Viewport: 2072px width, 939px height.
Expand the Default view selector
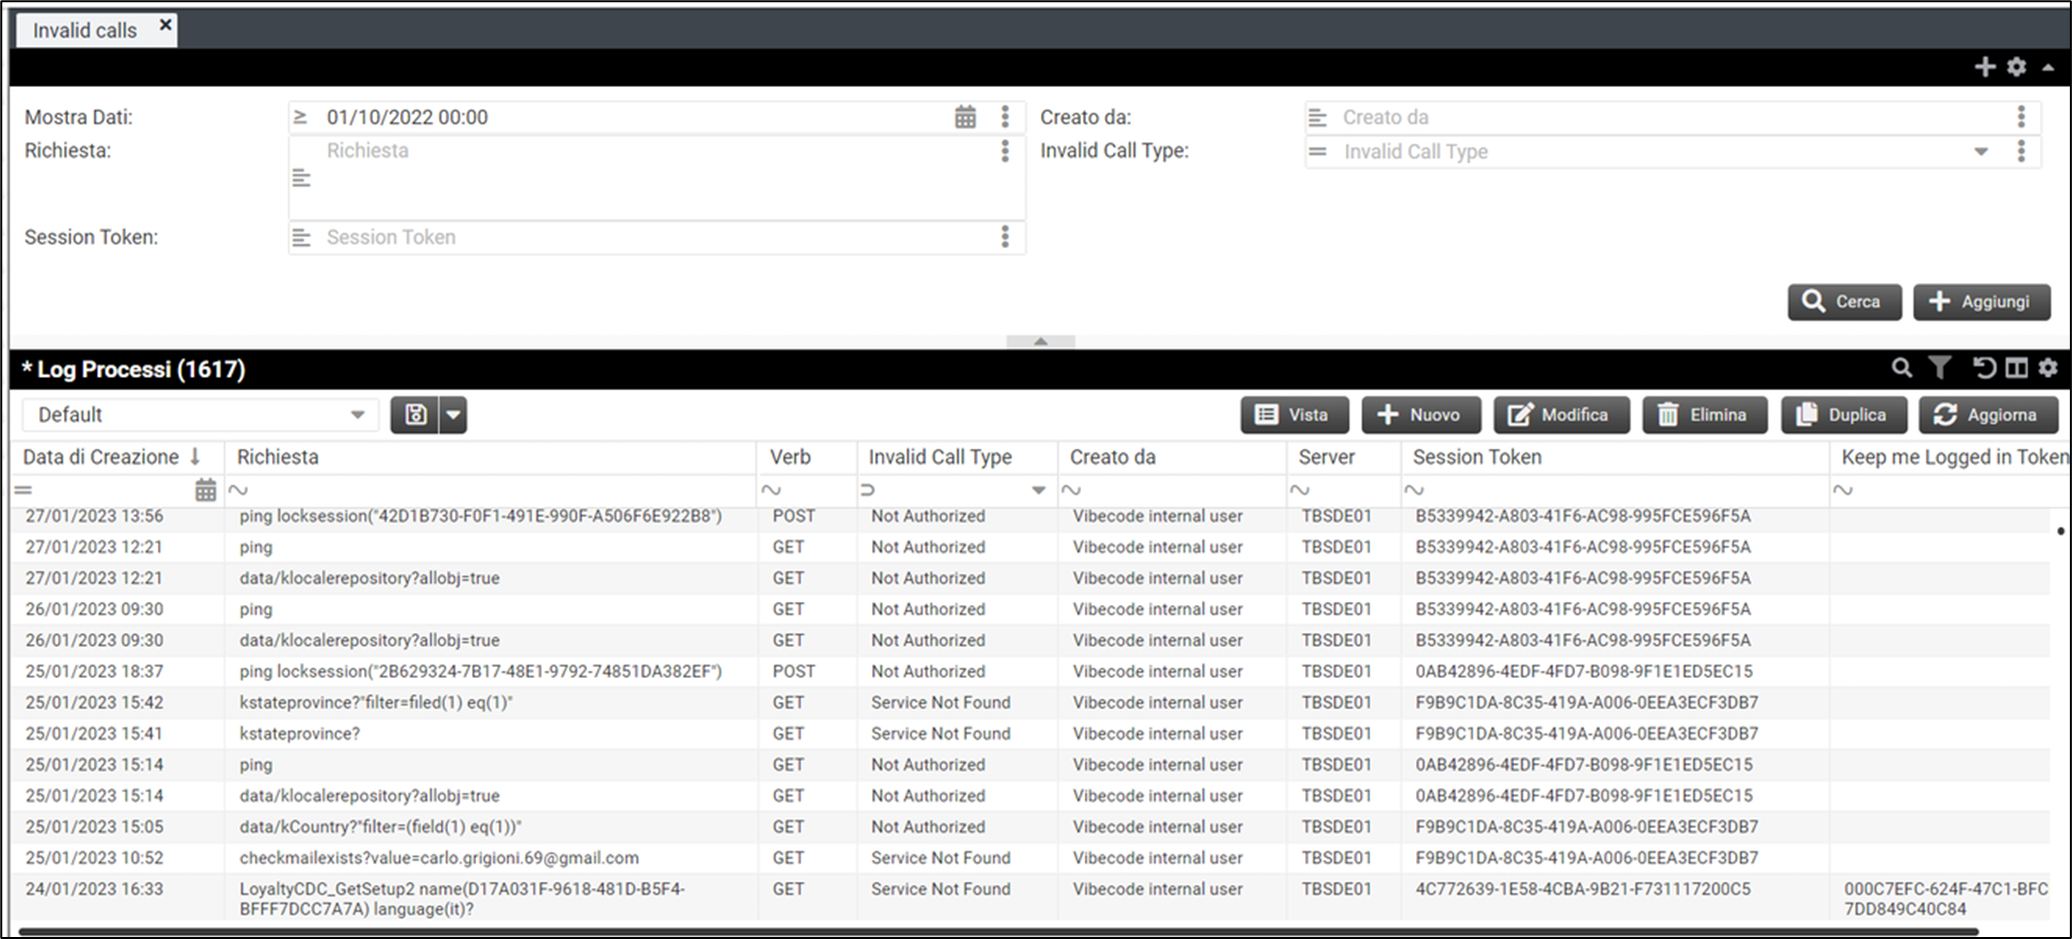click(357, 415)
